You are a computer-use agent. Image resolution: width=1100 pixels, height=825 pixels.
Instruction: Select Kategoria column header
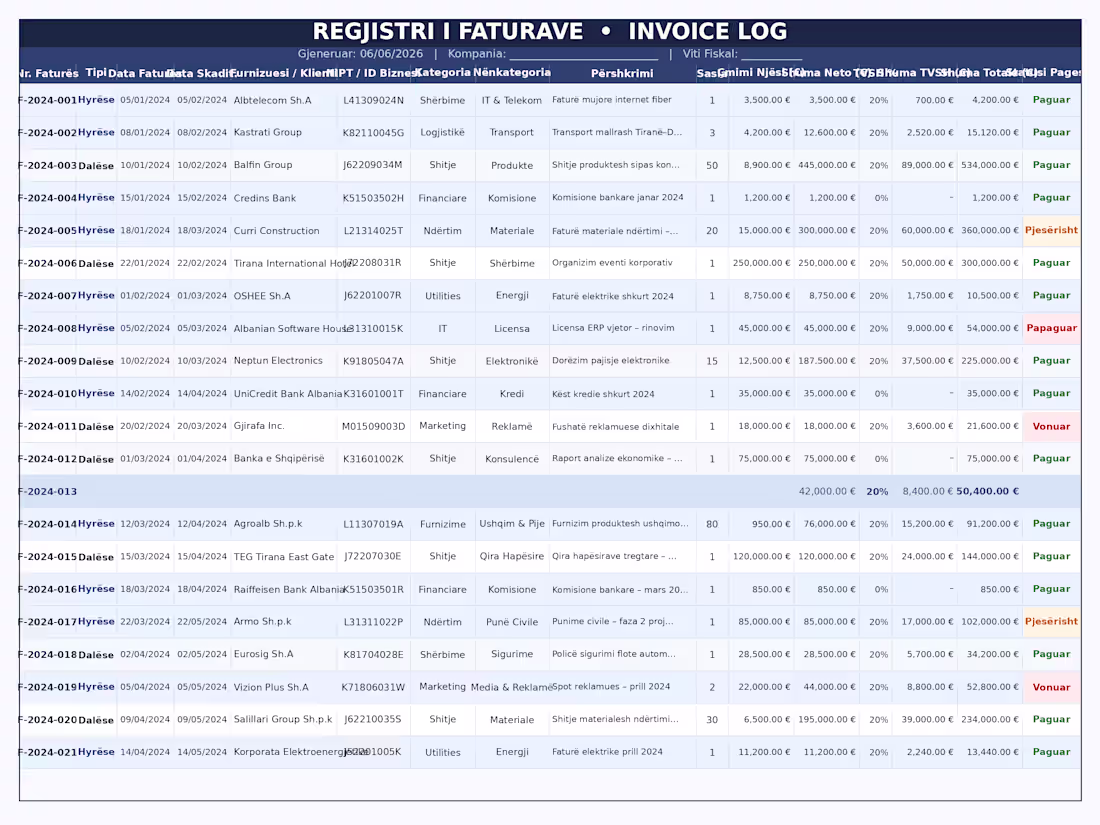coord(443,72)
